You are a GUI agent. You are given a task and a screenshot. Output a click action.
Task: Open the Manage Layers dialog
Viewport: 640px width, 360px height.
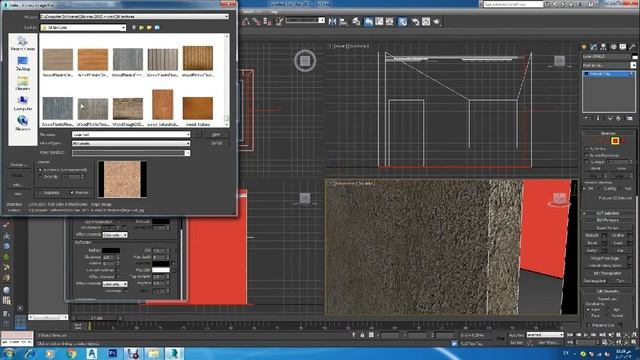click(356, 22)
